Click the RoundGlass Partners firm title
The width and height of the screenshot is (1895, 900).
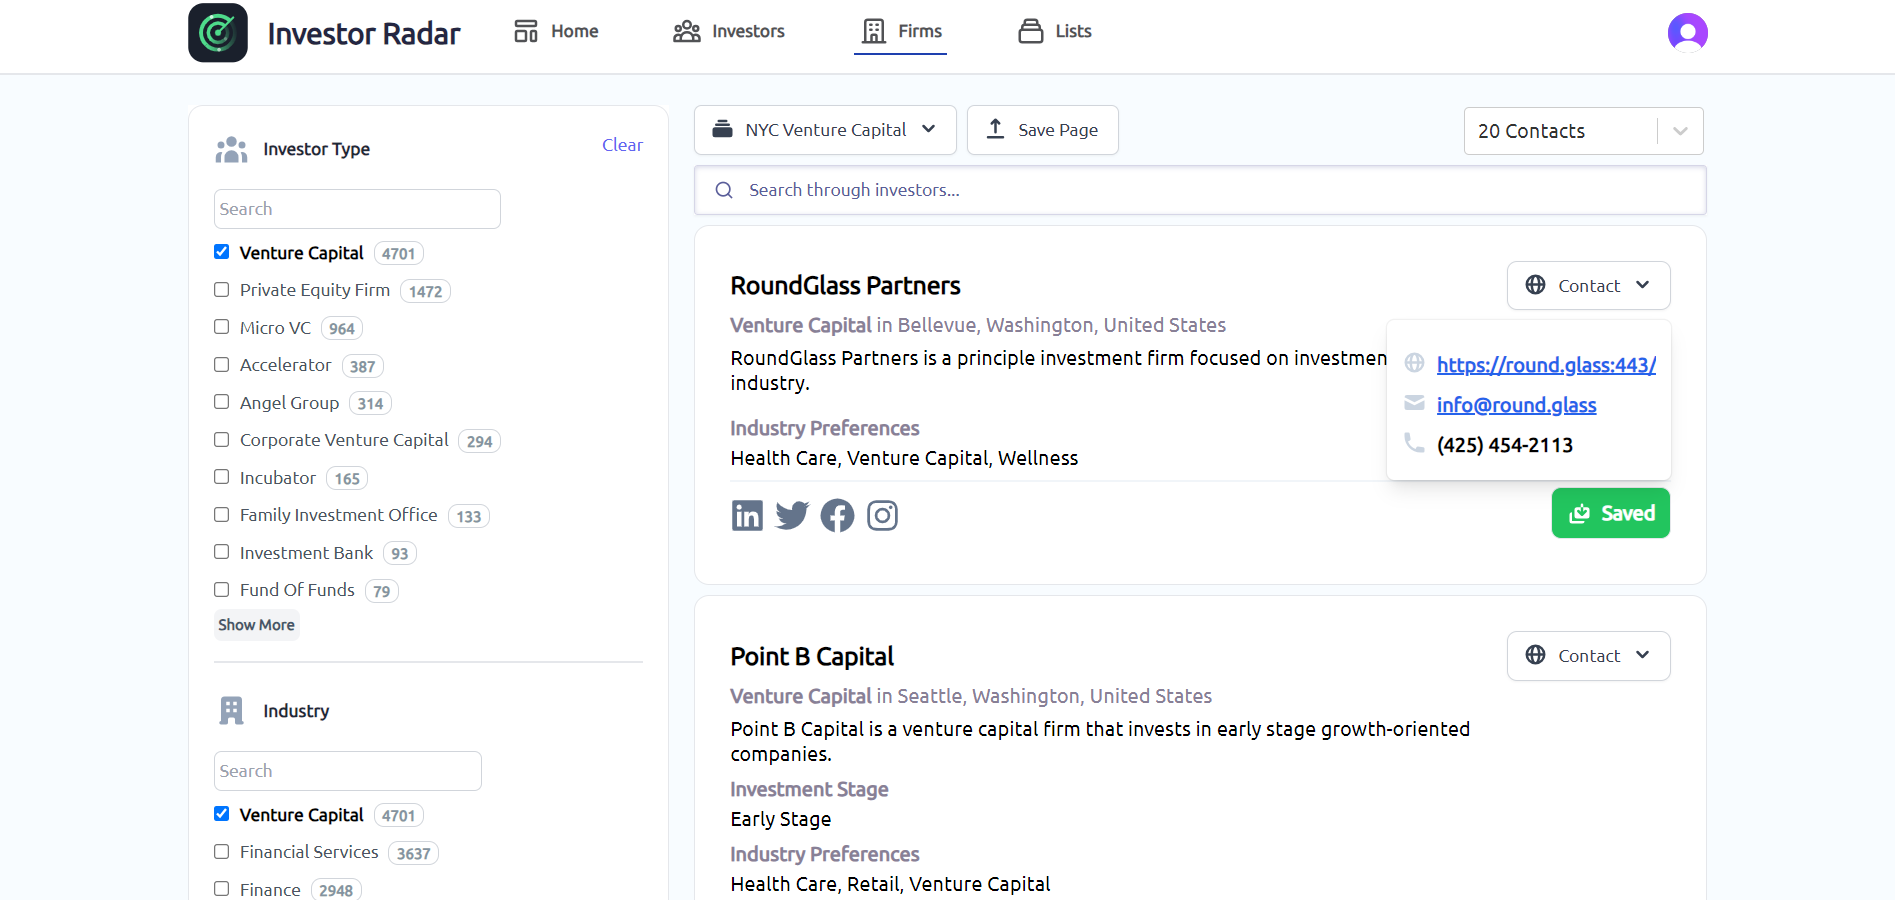pos(845,286)
